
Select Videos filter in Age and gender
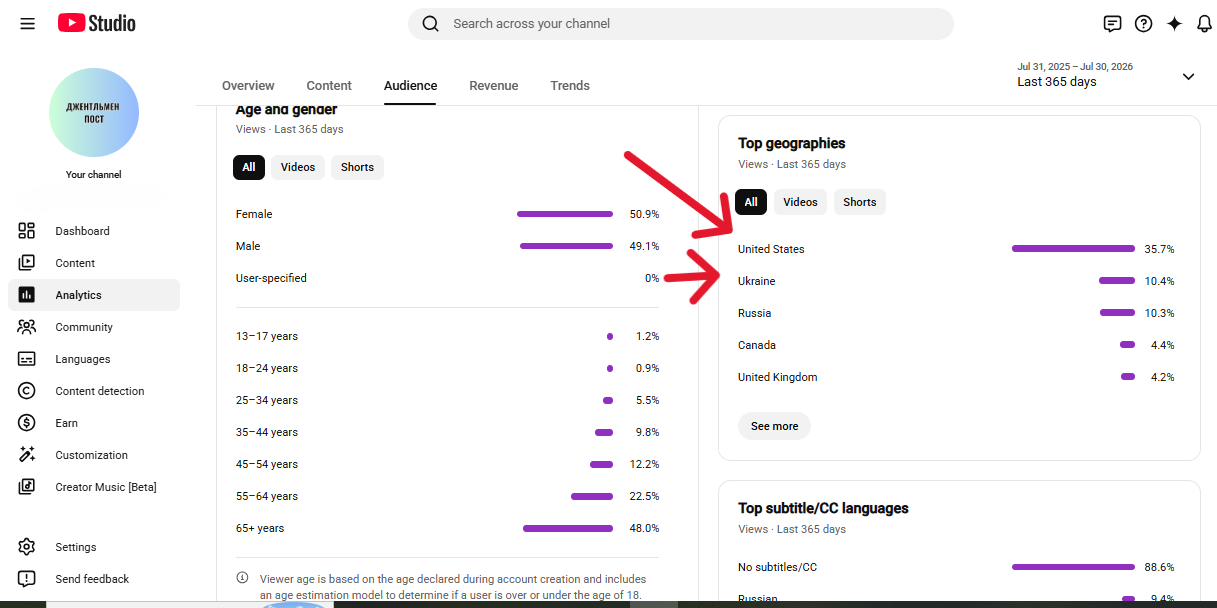pyautogui.click(x=298, y=167)
